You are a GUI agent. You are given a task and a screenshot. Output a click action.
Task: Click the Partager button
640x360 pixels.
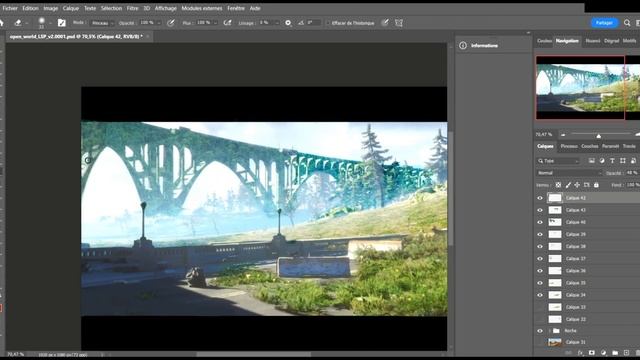604,23
